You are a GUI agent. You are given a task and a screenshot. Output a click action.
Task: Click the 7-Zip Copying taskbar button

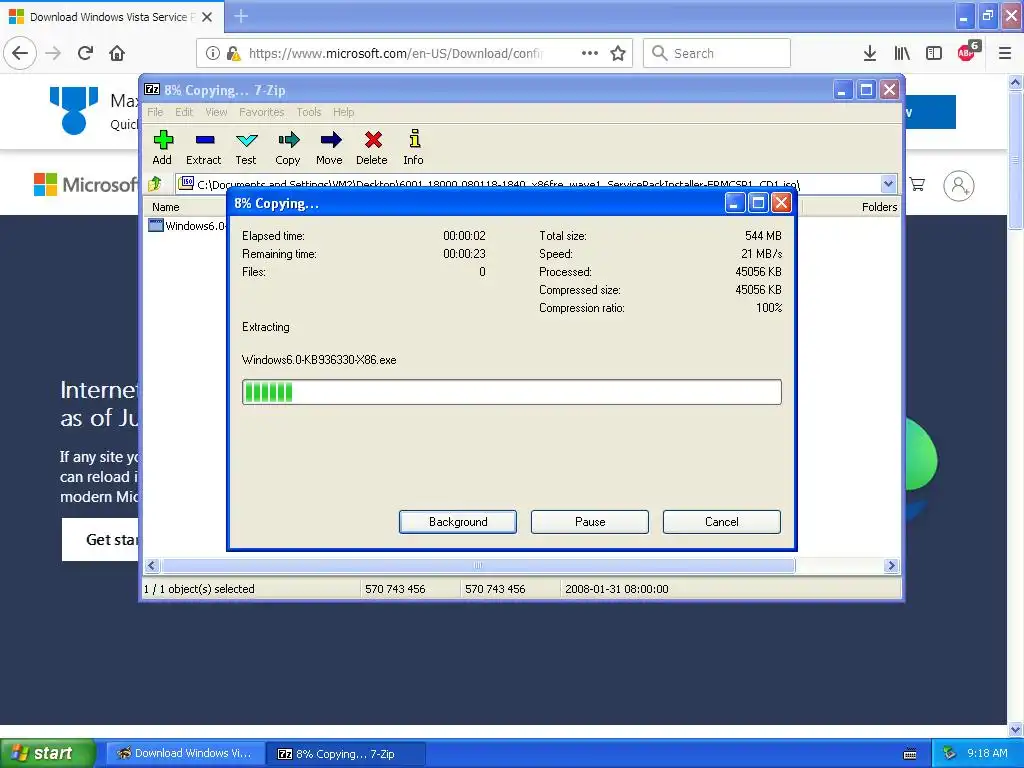point(346,754)
